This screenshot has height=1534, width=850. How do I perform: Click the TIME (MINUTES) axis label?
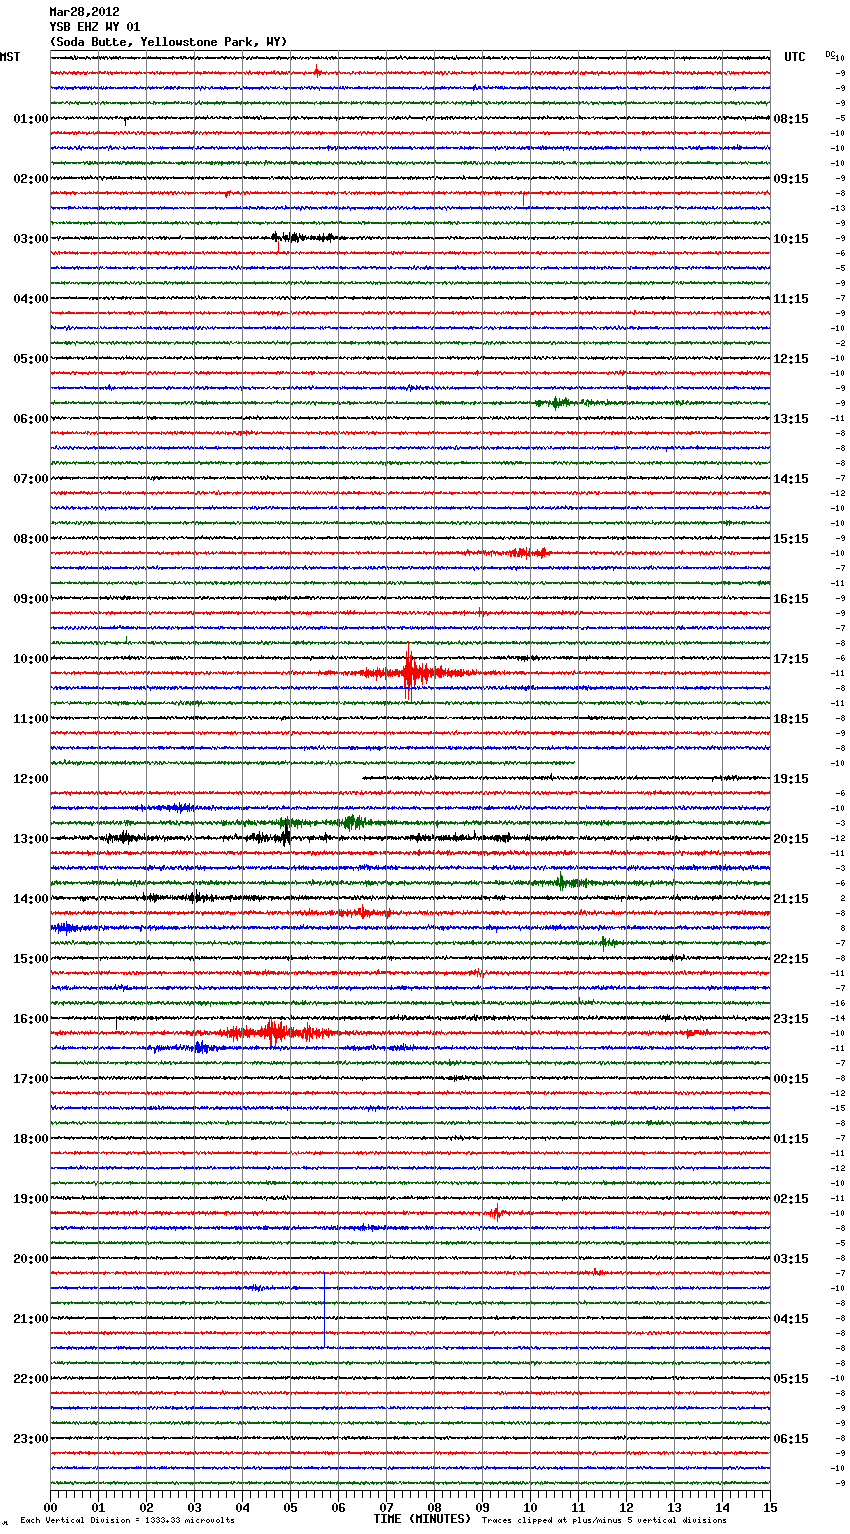point(422,1519)
